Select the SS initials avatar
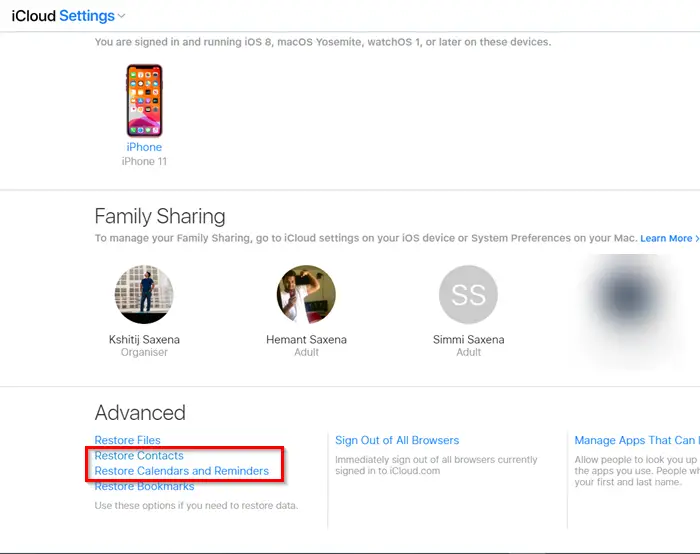 tap(468, 295)
